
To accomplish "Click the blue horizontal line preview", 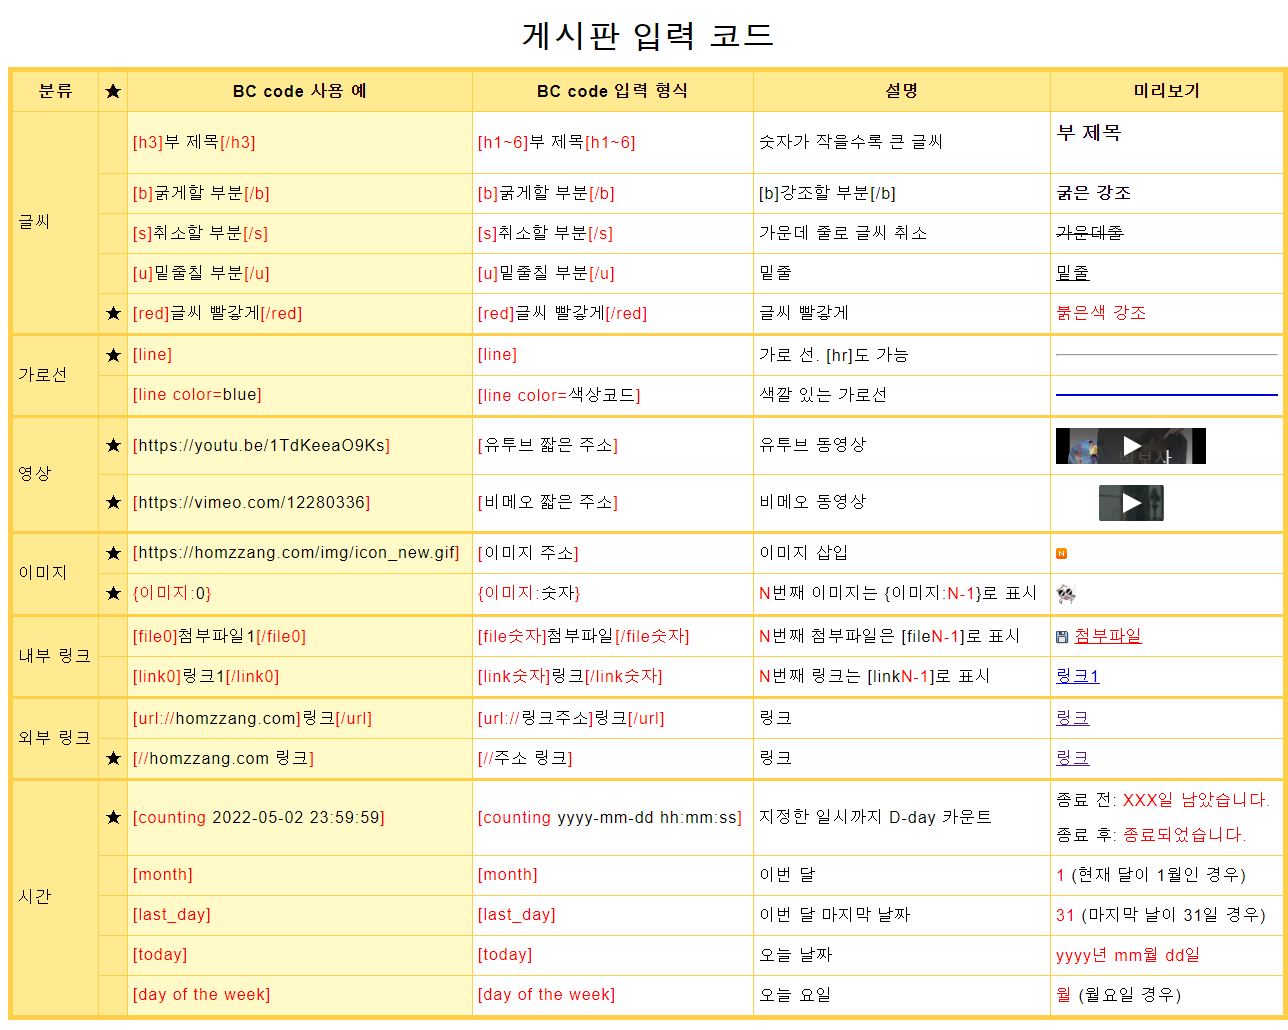I will pyautogui.click(x=1166, y=395).
